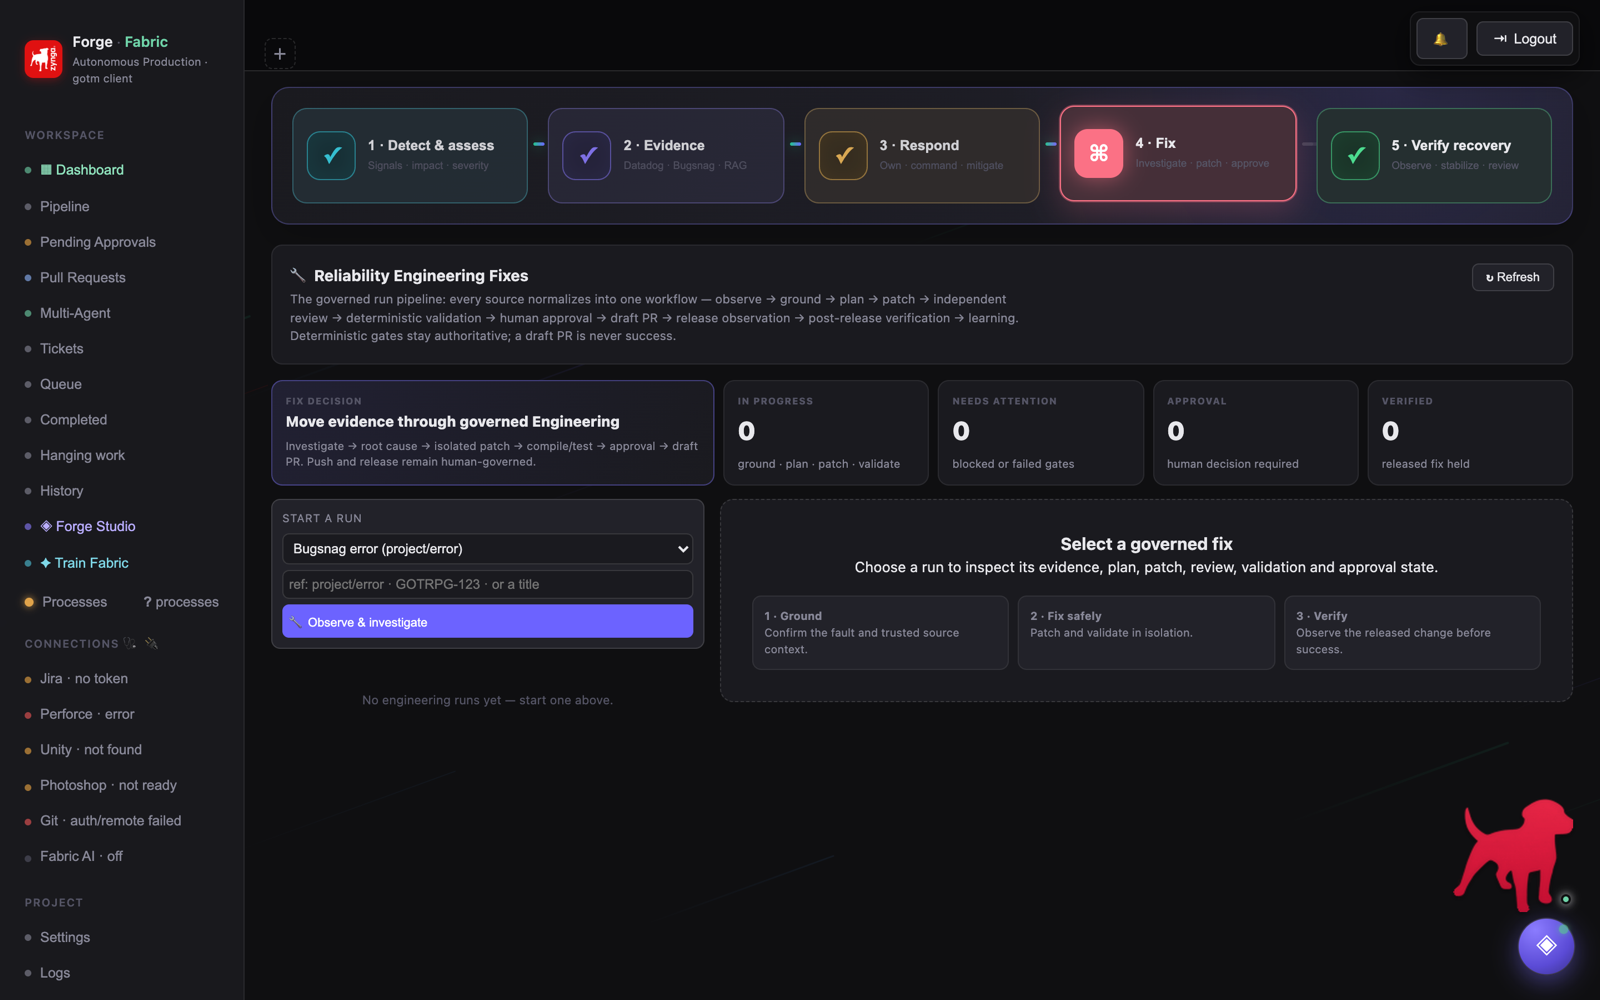Click the ref project/error input field
The height and width of the screenshot is (1000, 1600).
point(488,584)
